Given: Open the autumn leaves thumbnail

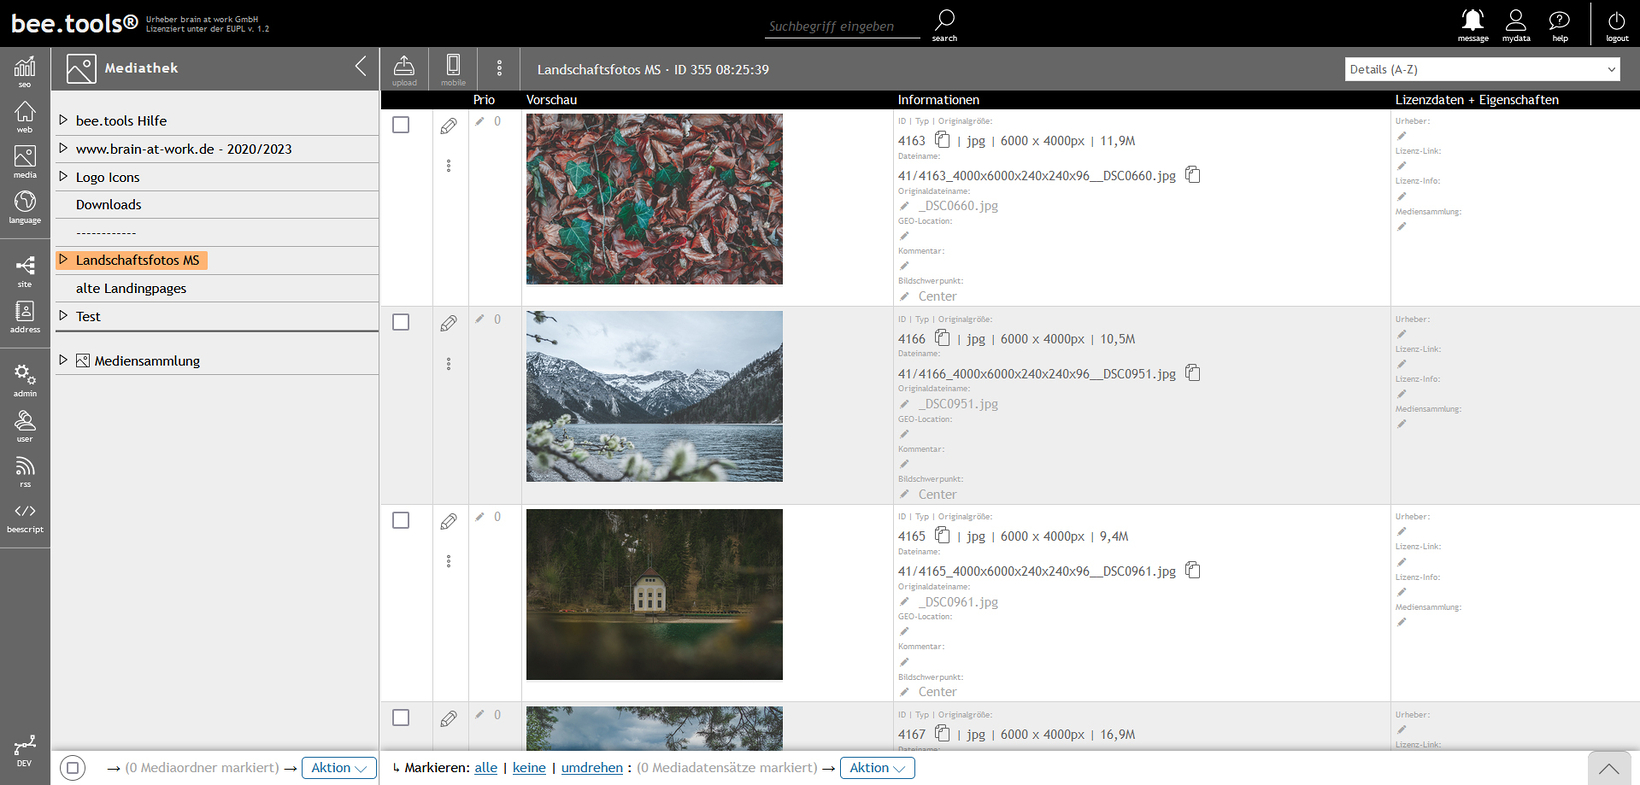Looking at the screenshot, I should 654,198.
